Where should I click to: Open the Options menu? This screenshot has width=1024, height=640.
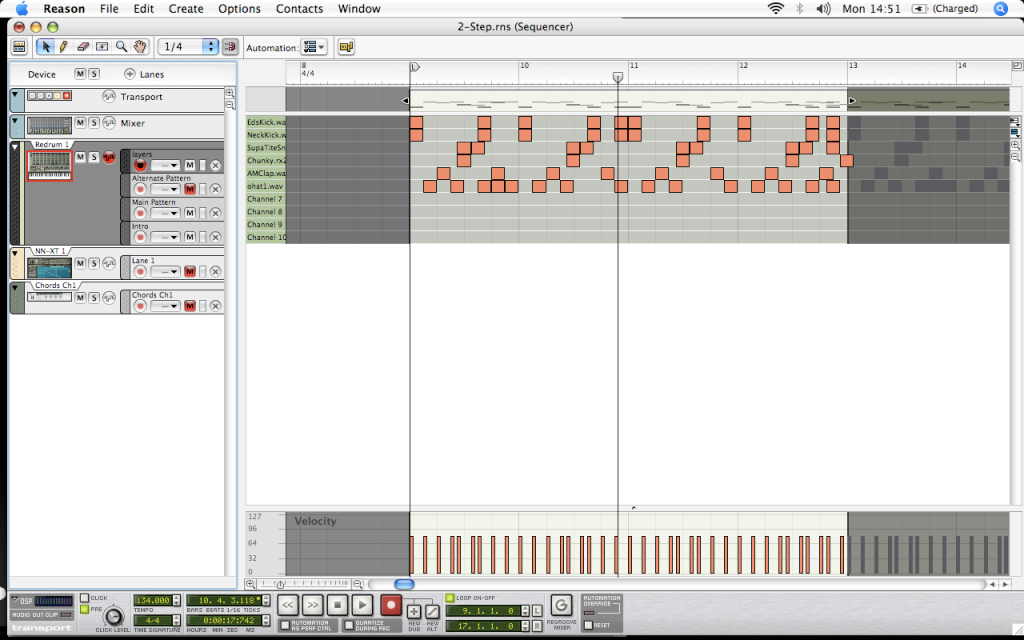pyautogui.click(x=239, y=9)
